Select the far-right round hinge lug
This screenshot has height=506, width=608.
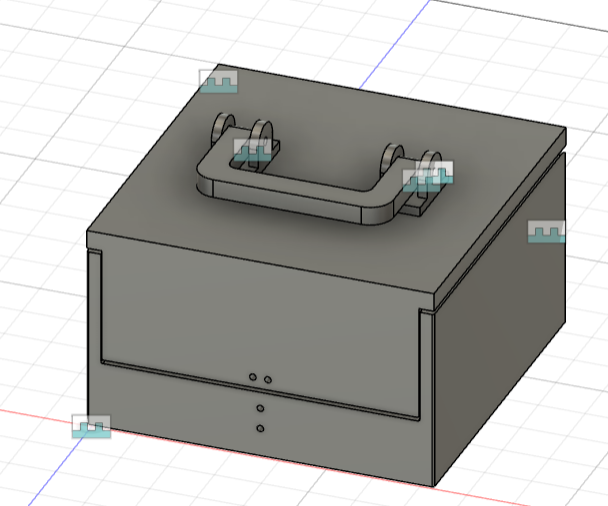431,161
